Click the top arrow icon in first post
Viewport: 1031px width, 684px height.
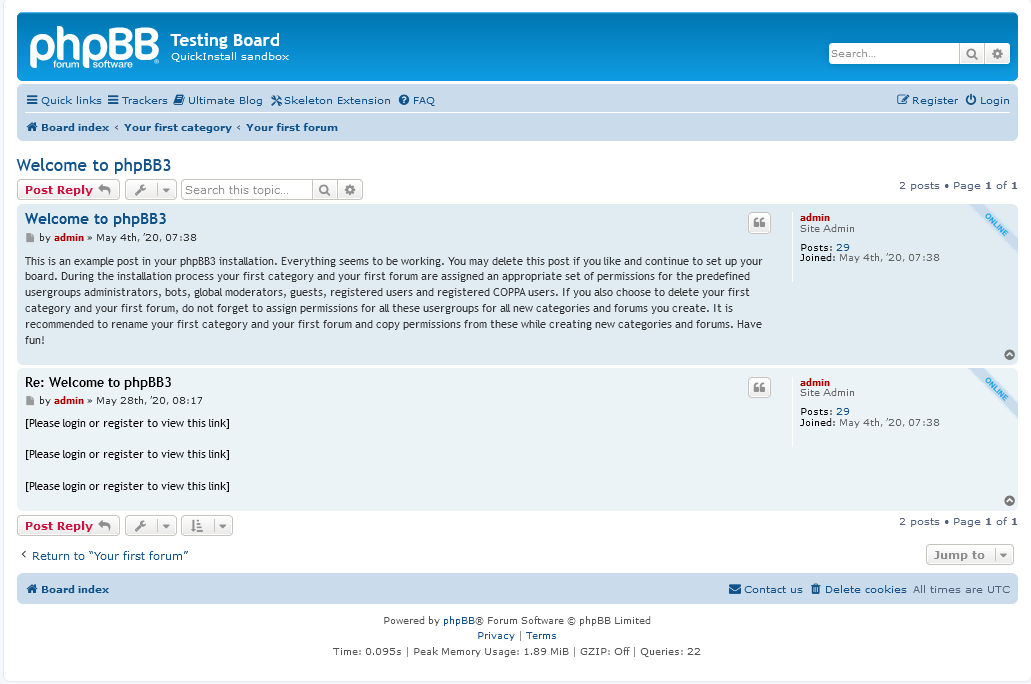coord(1009,355)
